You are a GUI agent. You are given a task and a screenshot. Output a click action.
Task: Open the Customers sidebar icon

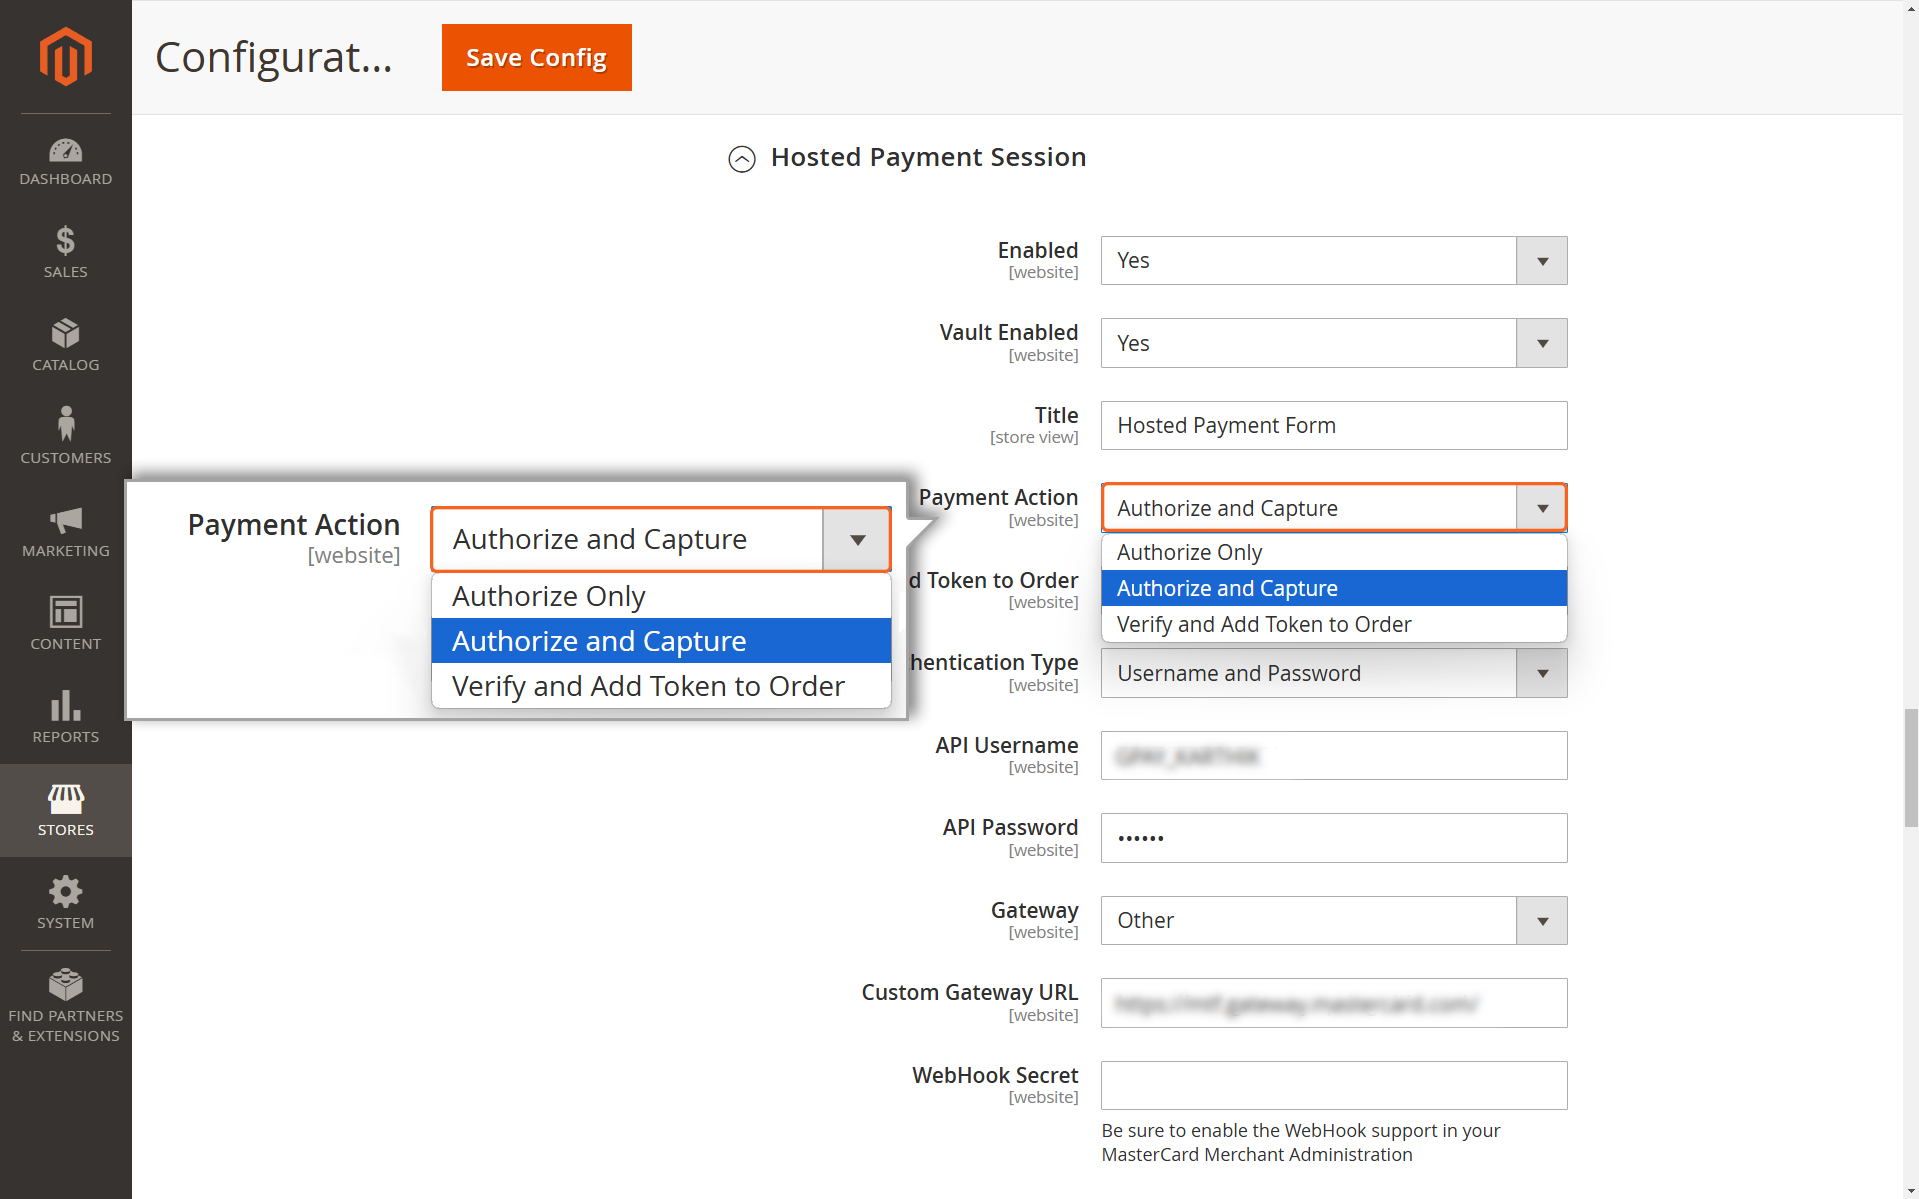tap(65, 424)
